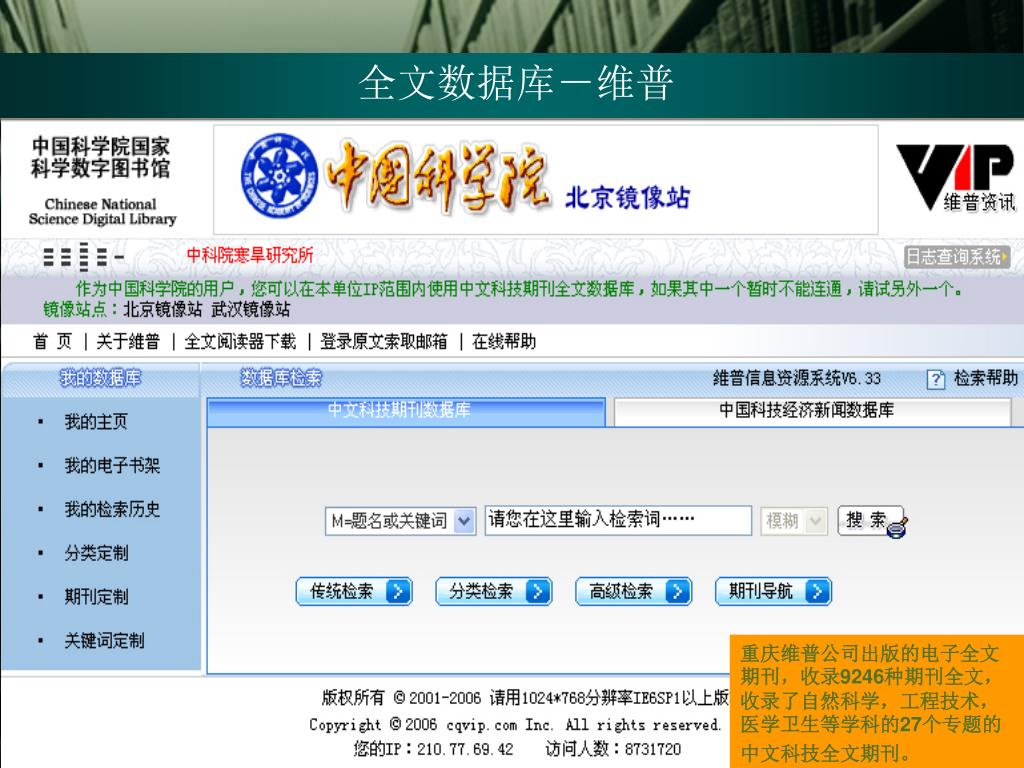Click the 中科院寒旱研究所 institution name
The width and height of the screenshot is (1024, 768).
pos(250,255)
